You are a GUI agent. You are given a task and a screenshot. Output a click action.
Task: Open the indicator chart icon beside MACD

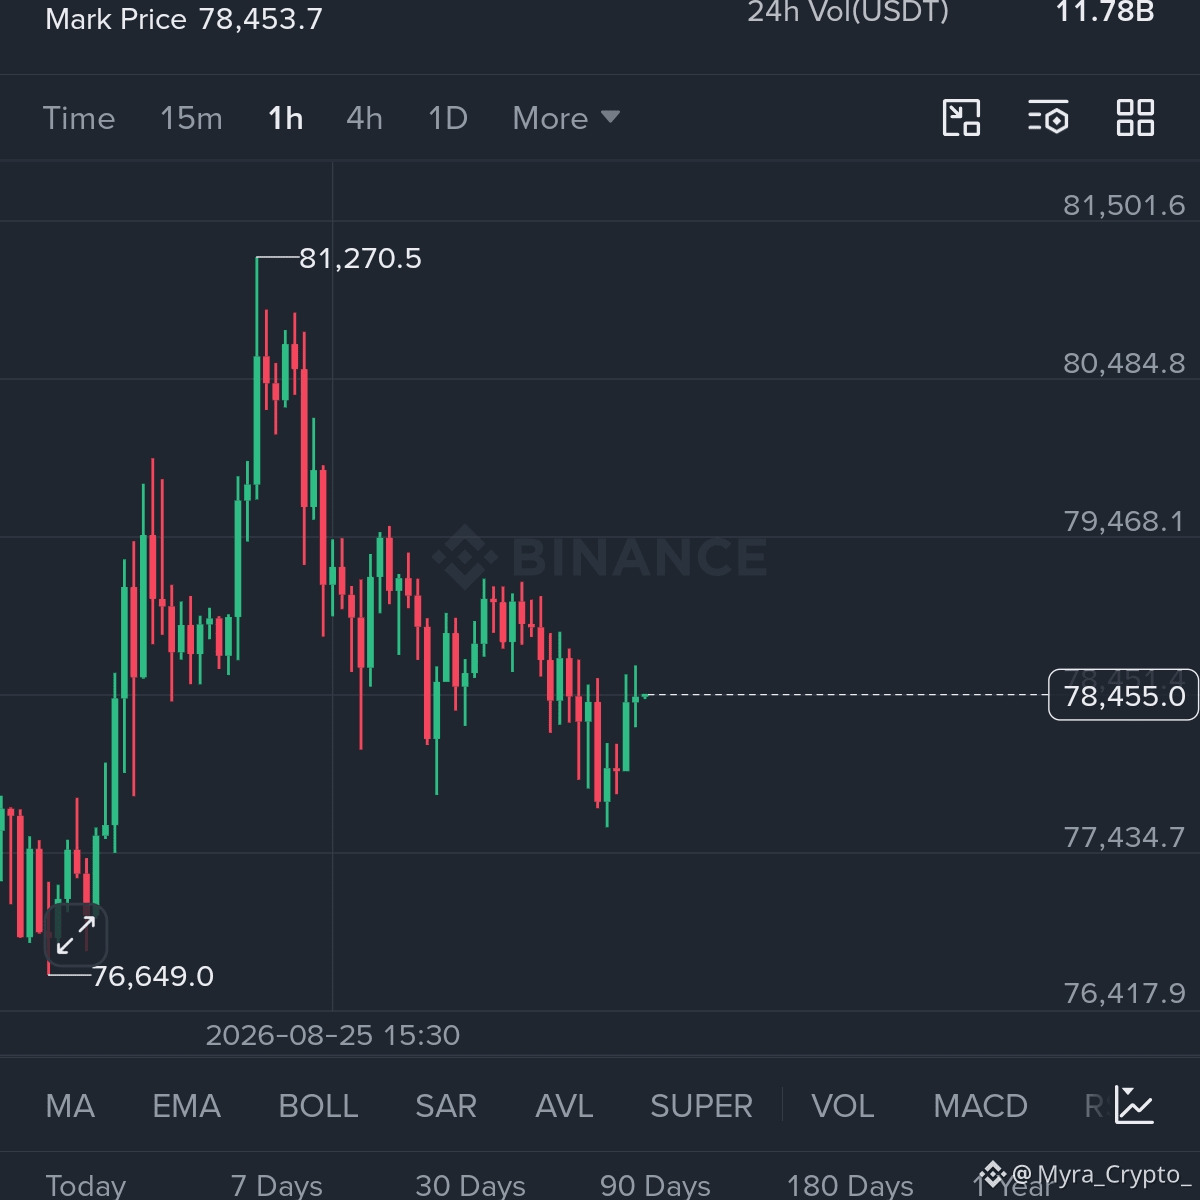point(1135,1105)
